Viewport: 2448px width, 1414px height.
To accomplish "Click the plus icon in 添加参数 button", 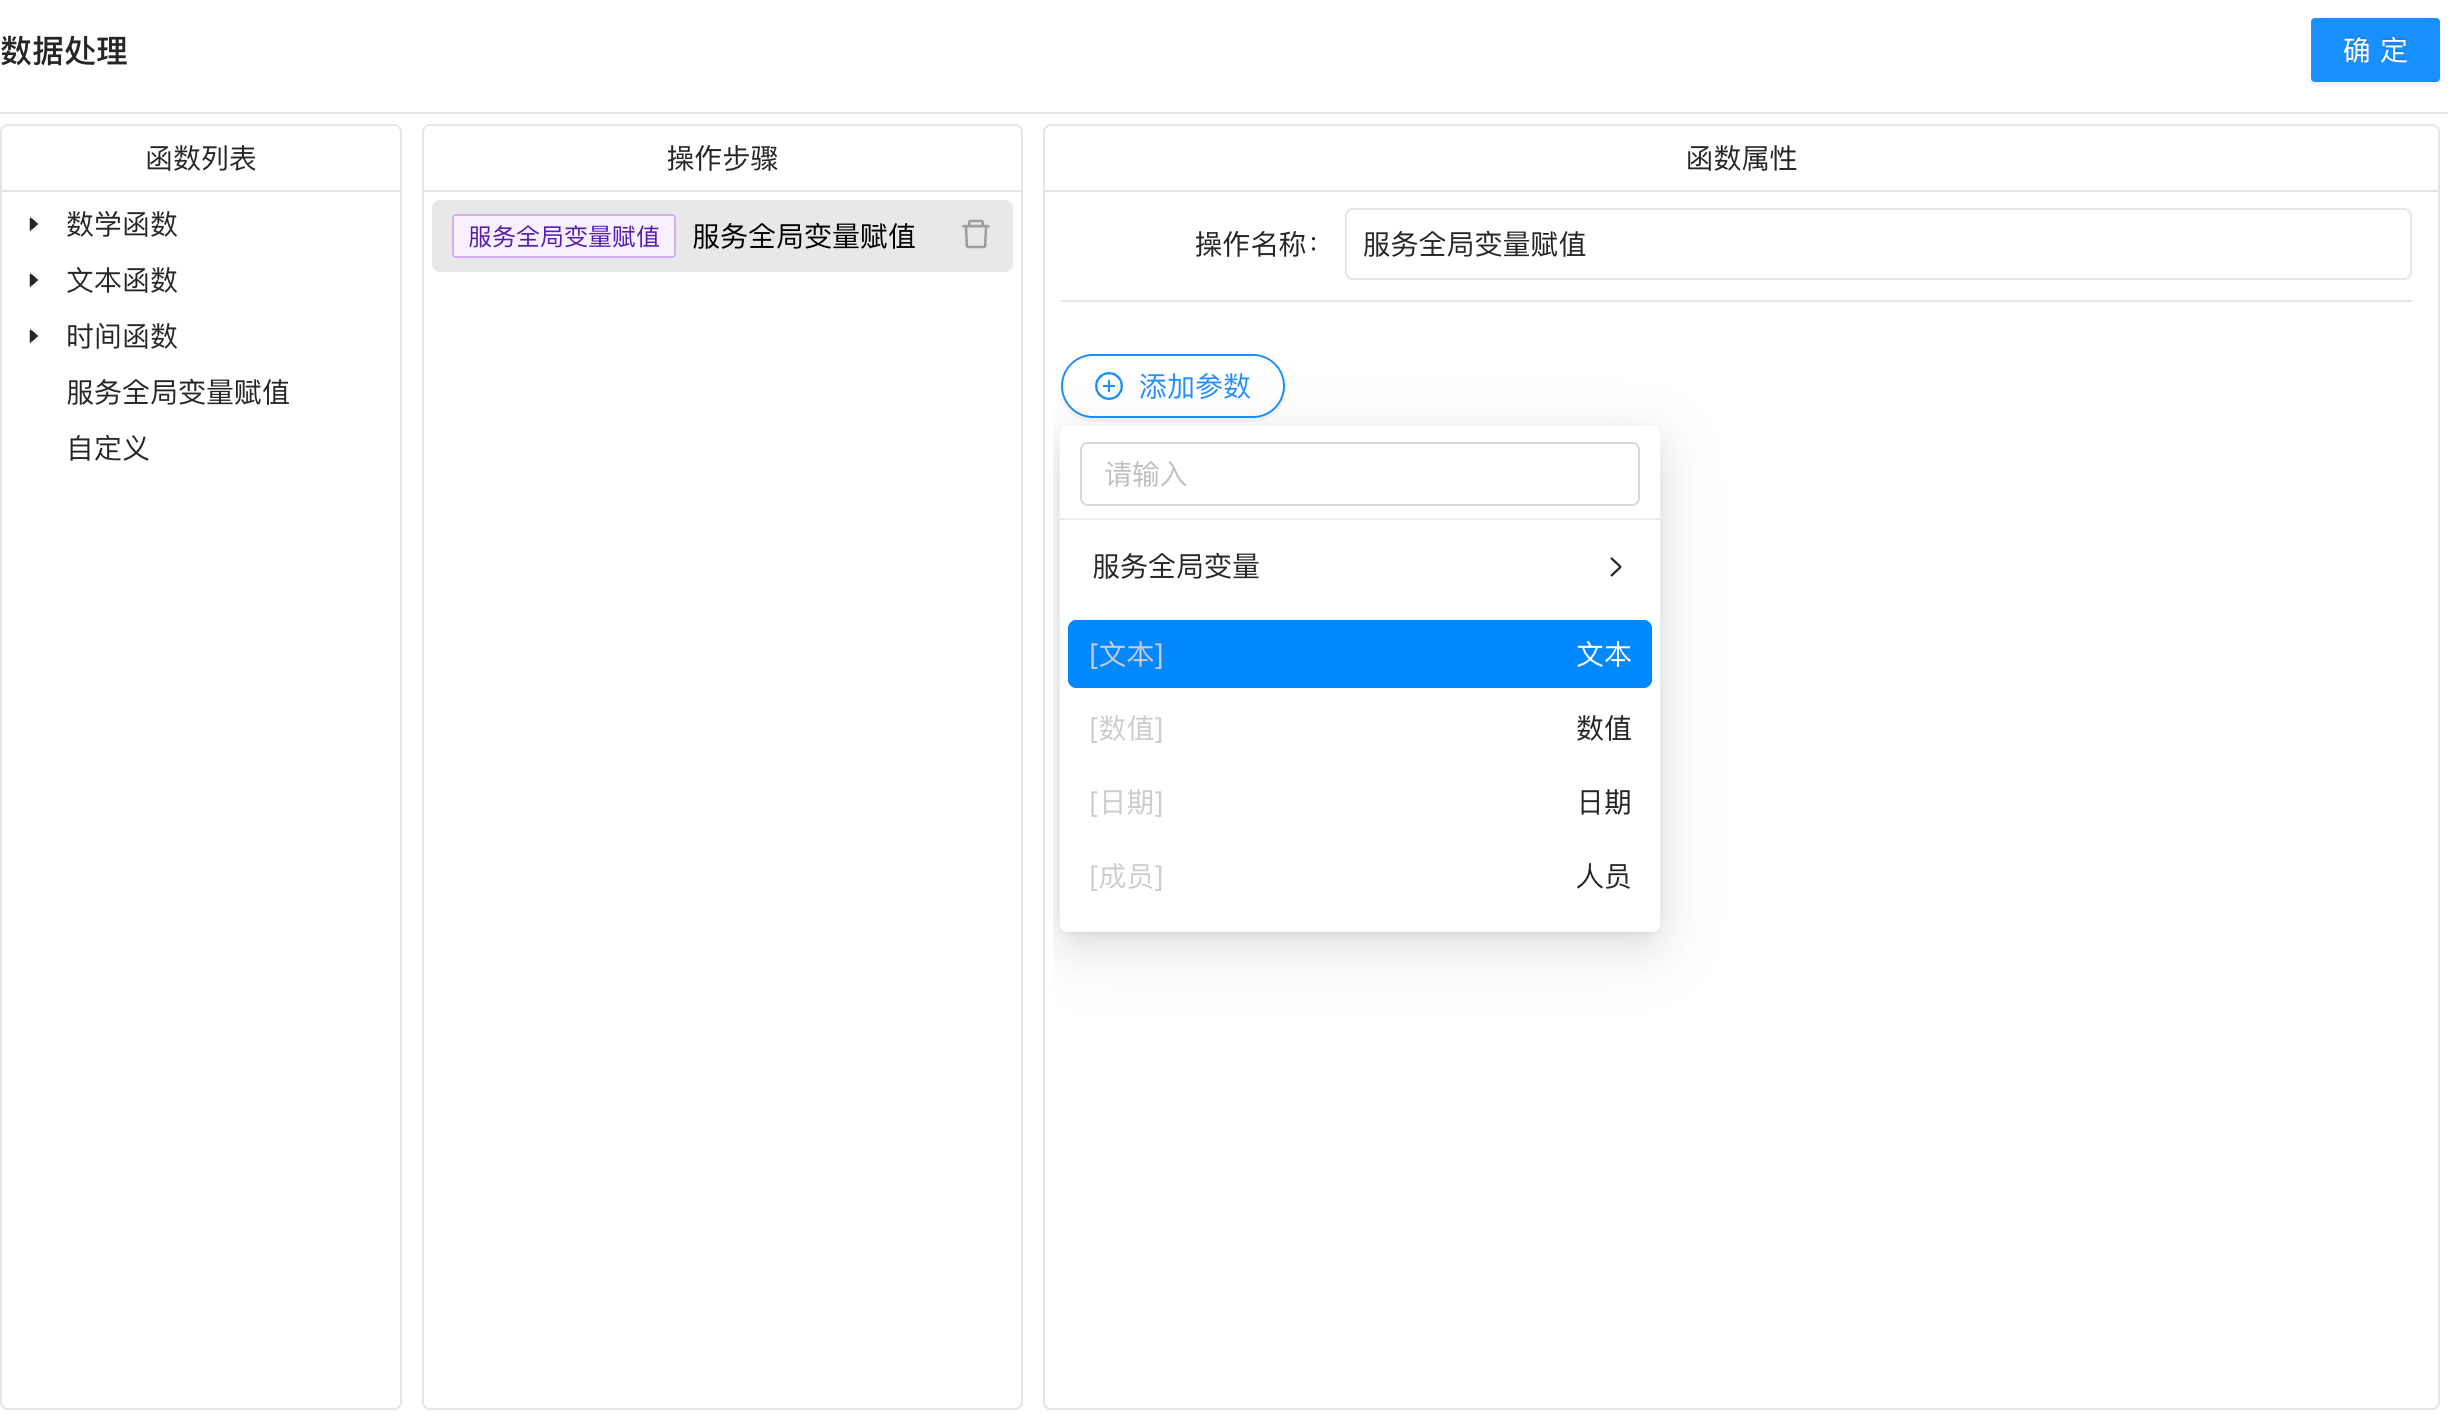I will point(1108,386).
